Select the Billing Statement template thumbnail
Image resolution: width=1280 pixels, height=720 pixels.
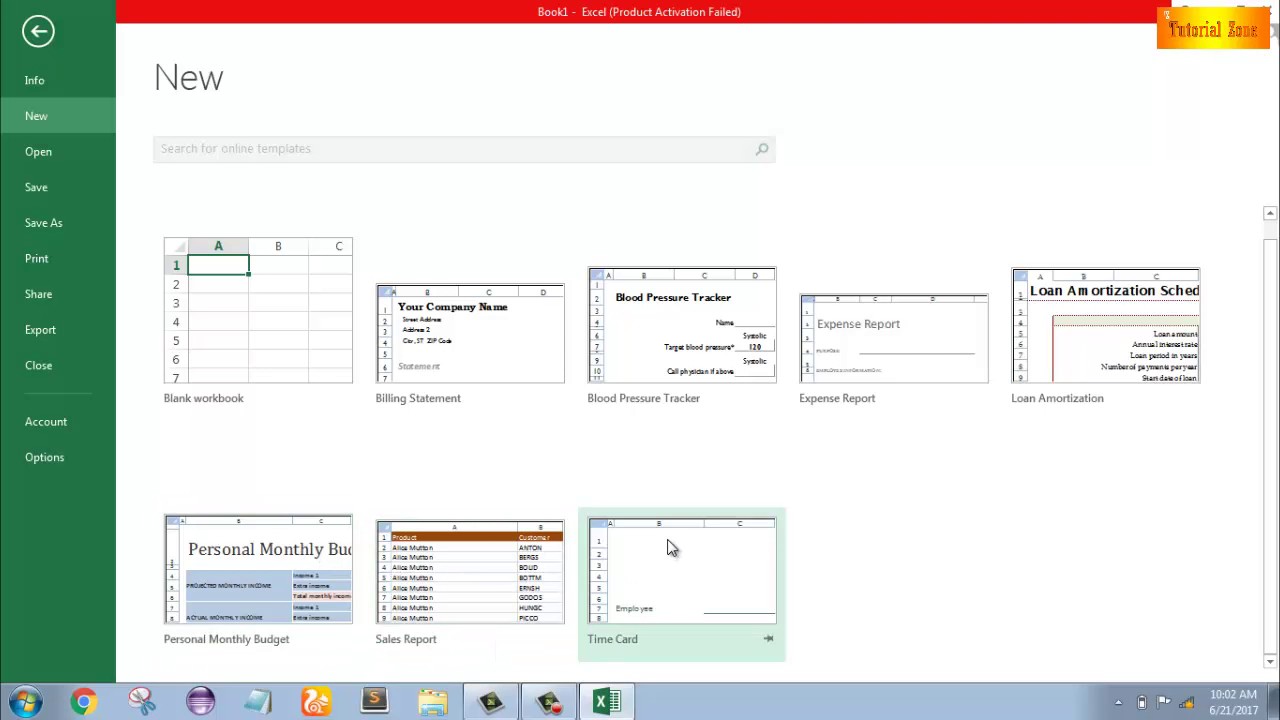pyautogui.click(x=470, y=333)
